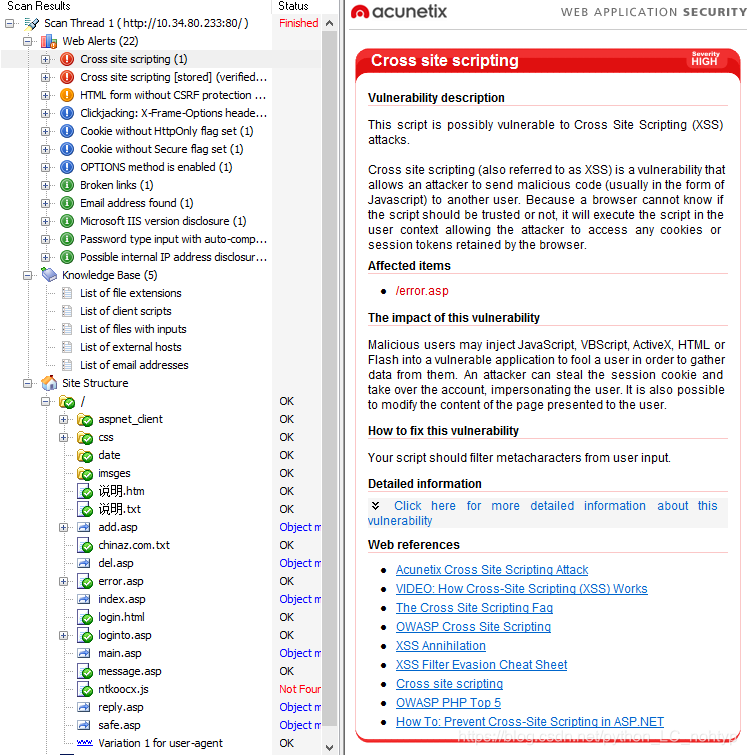Open the XSS Filter Evasion Cheat Sheet link
This screenshot has width=747, height=755.
481,665
